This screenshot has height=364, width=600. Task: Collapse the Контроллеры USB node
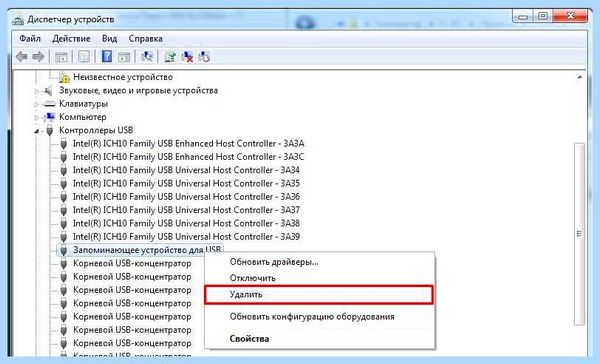coord(37,131)
